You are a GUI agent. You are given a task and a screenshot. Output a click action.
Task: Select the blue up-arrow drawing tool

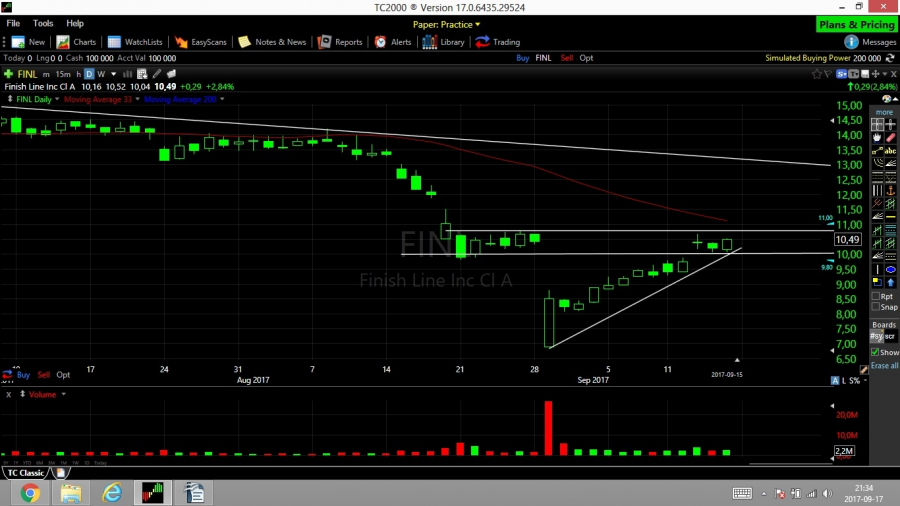coord(890,282)
